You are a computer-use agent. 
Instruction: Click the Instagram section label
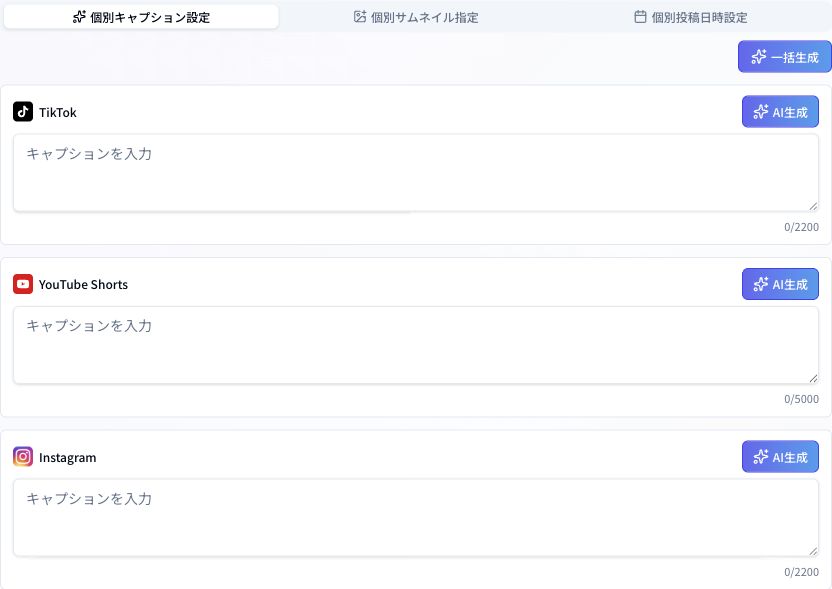coord(67,457)
